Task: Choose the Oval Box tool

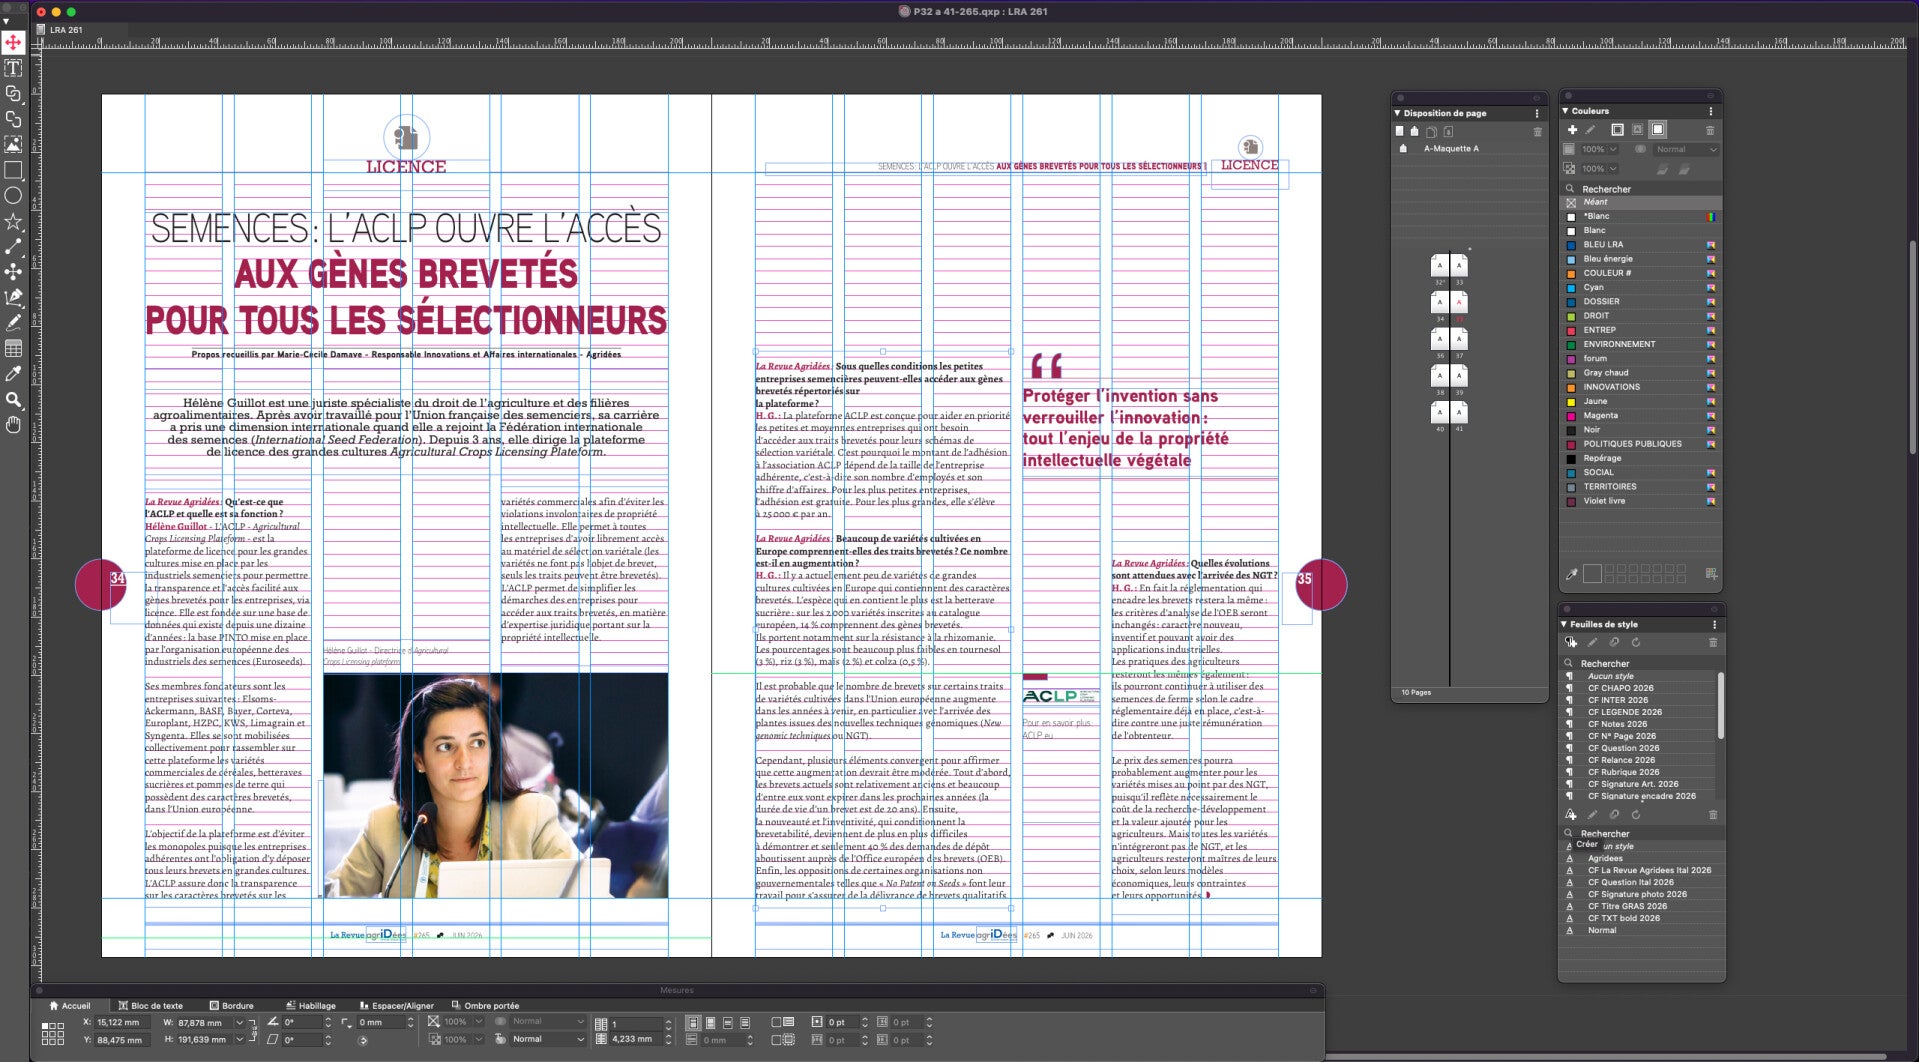Action: coord(13,196)
